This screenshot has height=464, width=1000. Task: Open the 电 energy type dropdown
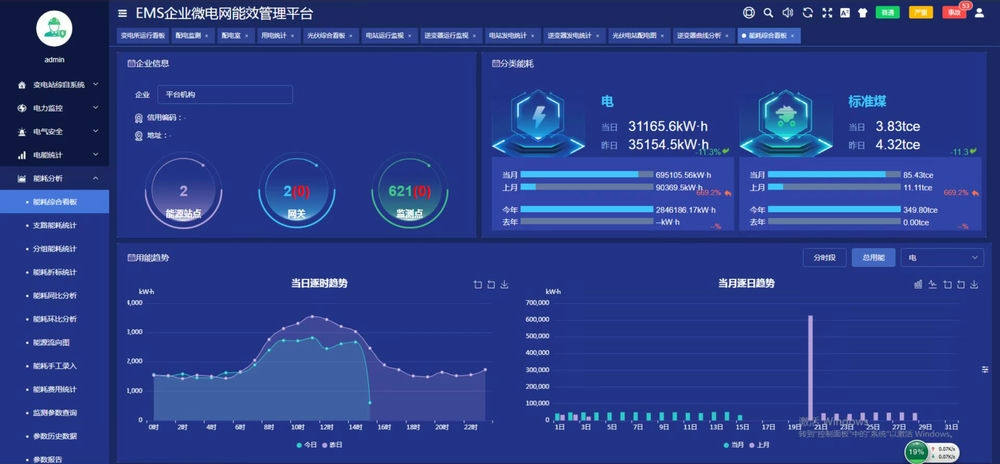(942, 258)
